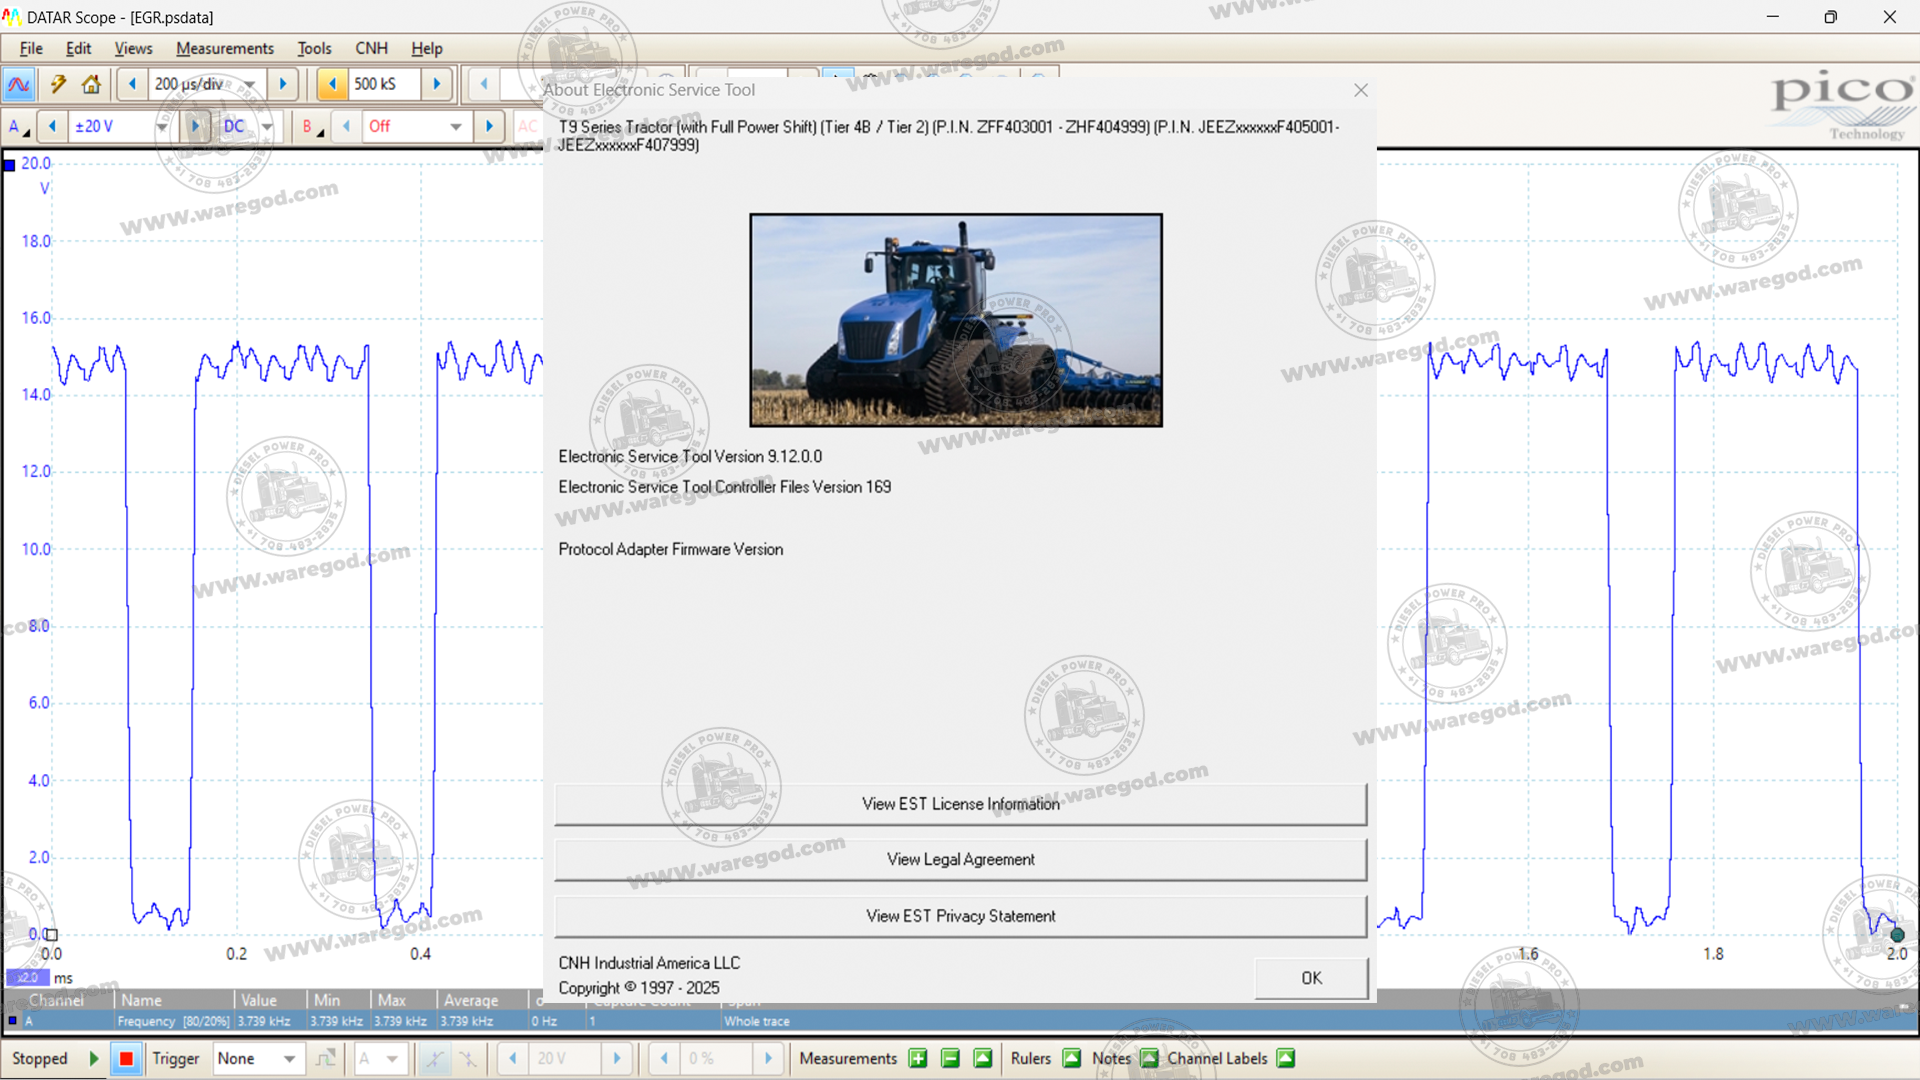Open the Measurements menu
Screen dimensions: 1920x1080
click(224, 48)
